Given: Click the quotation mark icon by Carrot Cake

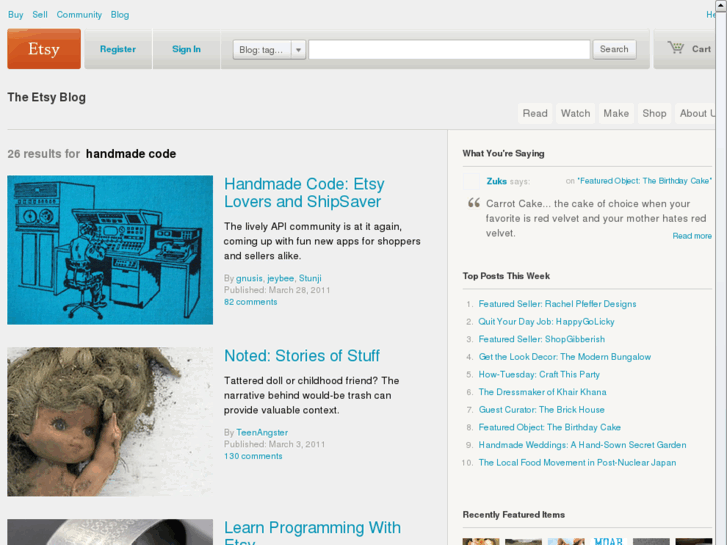Looking at the screenshot, I should click(473, 203).
